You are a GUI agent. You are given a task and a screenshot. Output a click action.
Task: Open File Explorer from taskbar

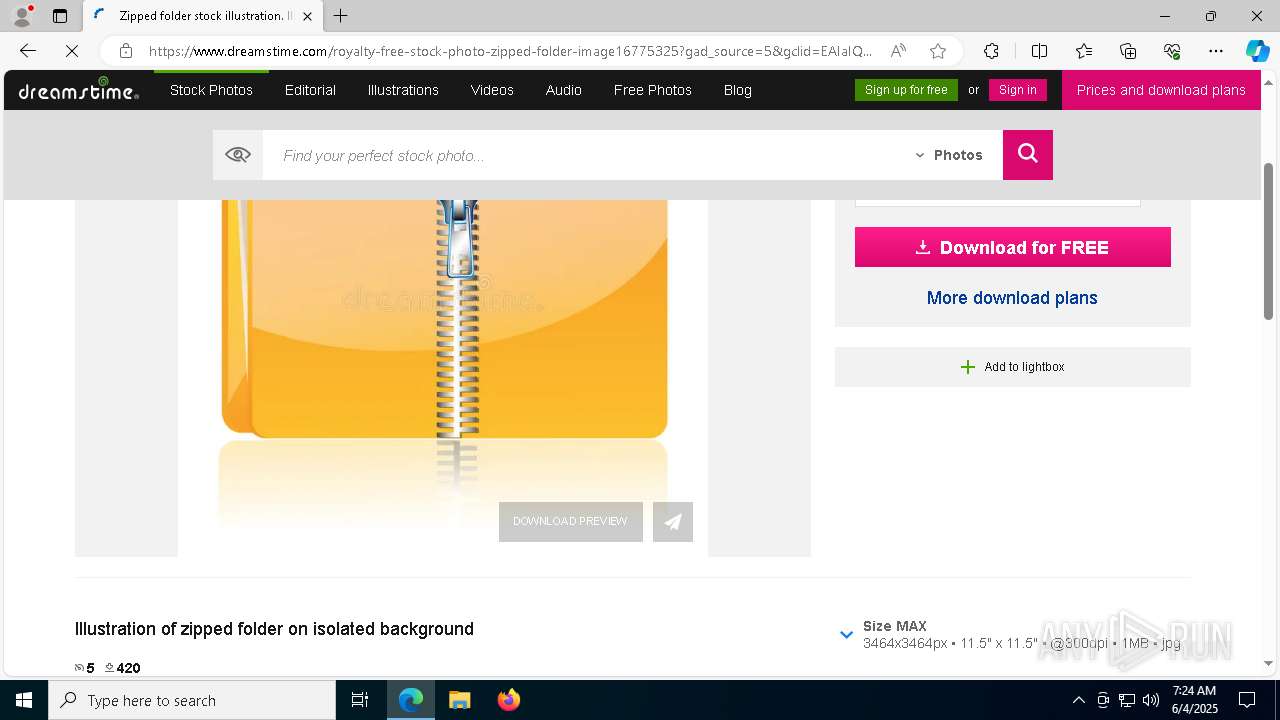coord(460,700)
